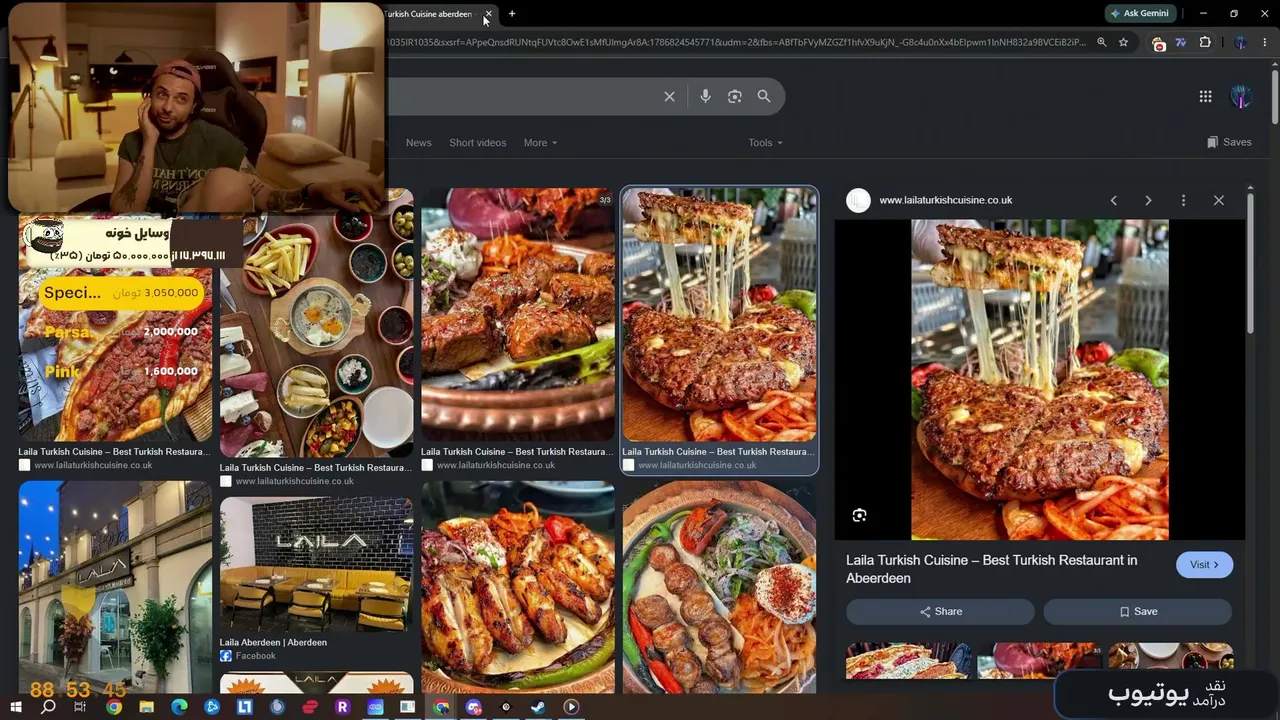Open File Explorer from the taskbar
Screen dimensions: 1280x720
[146, 707]
